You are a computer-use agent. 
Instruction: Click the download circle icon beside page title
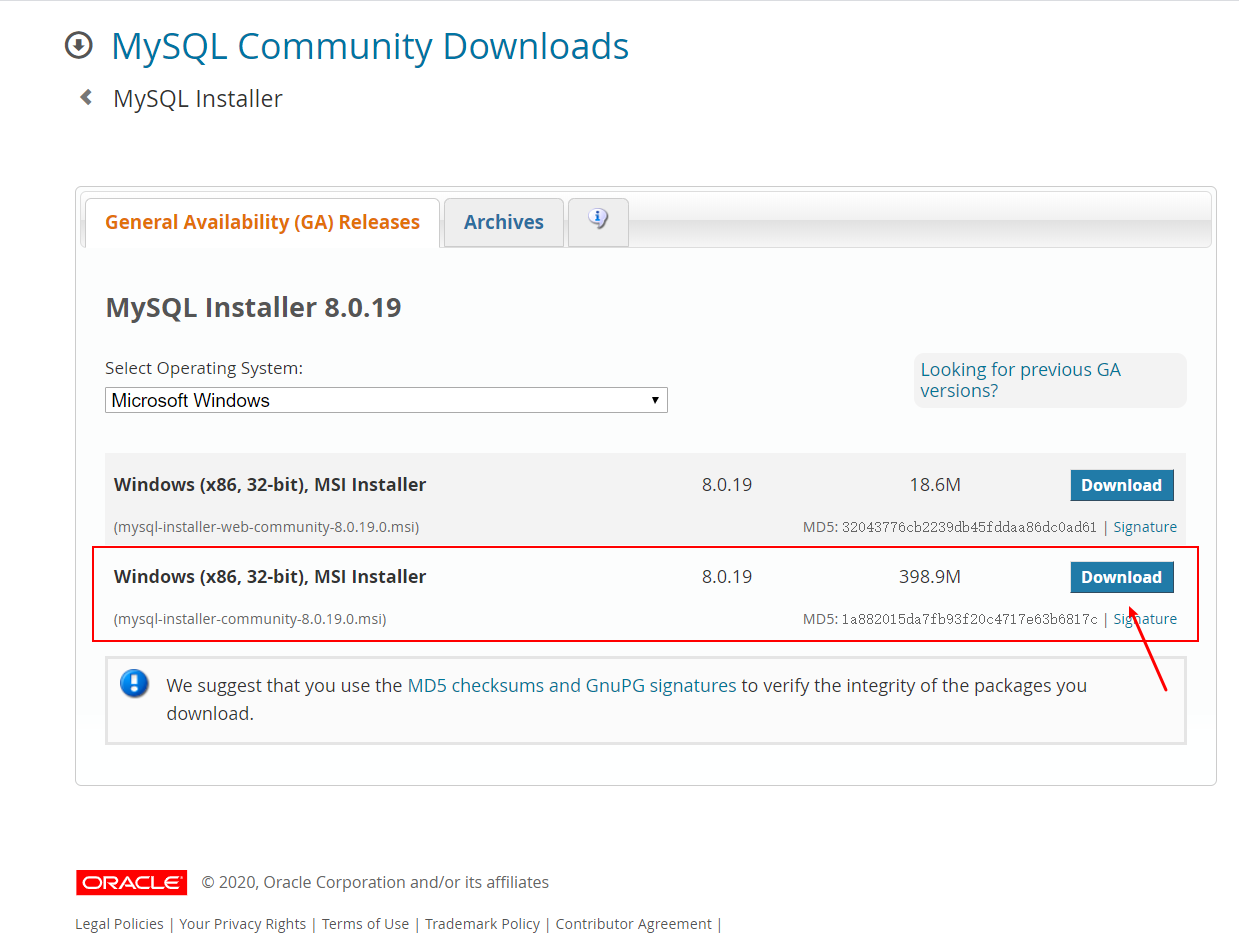(x=78, y=46)
